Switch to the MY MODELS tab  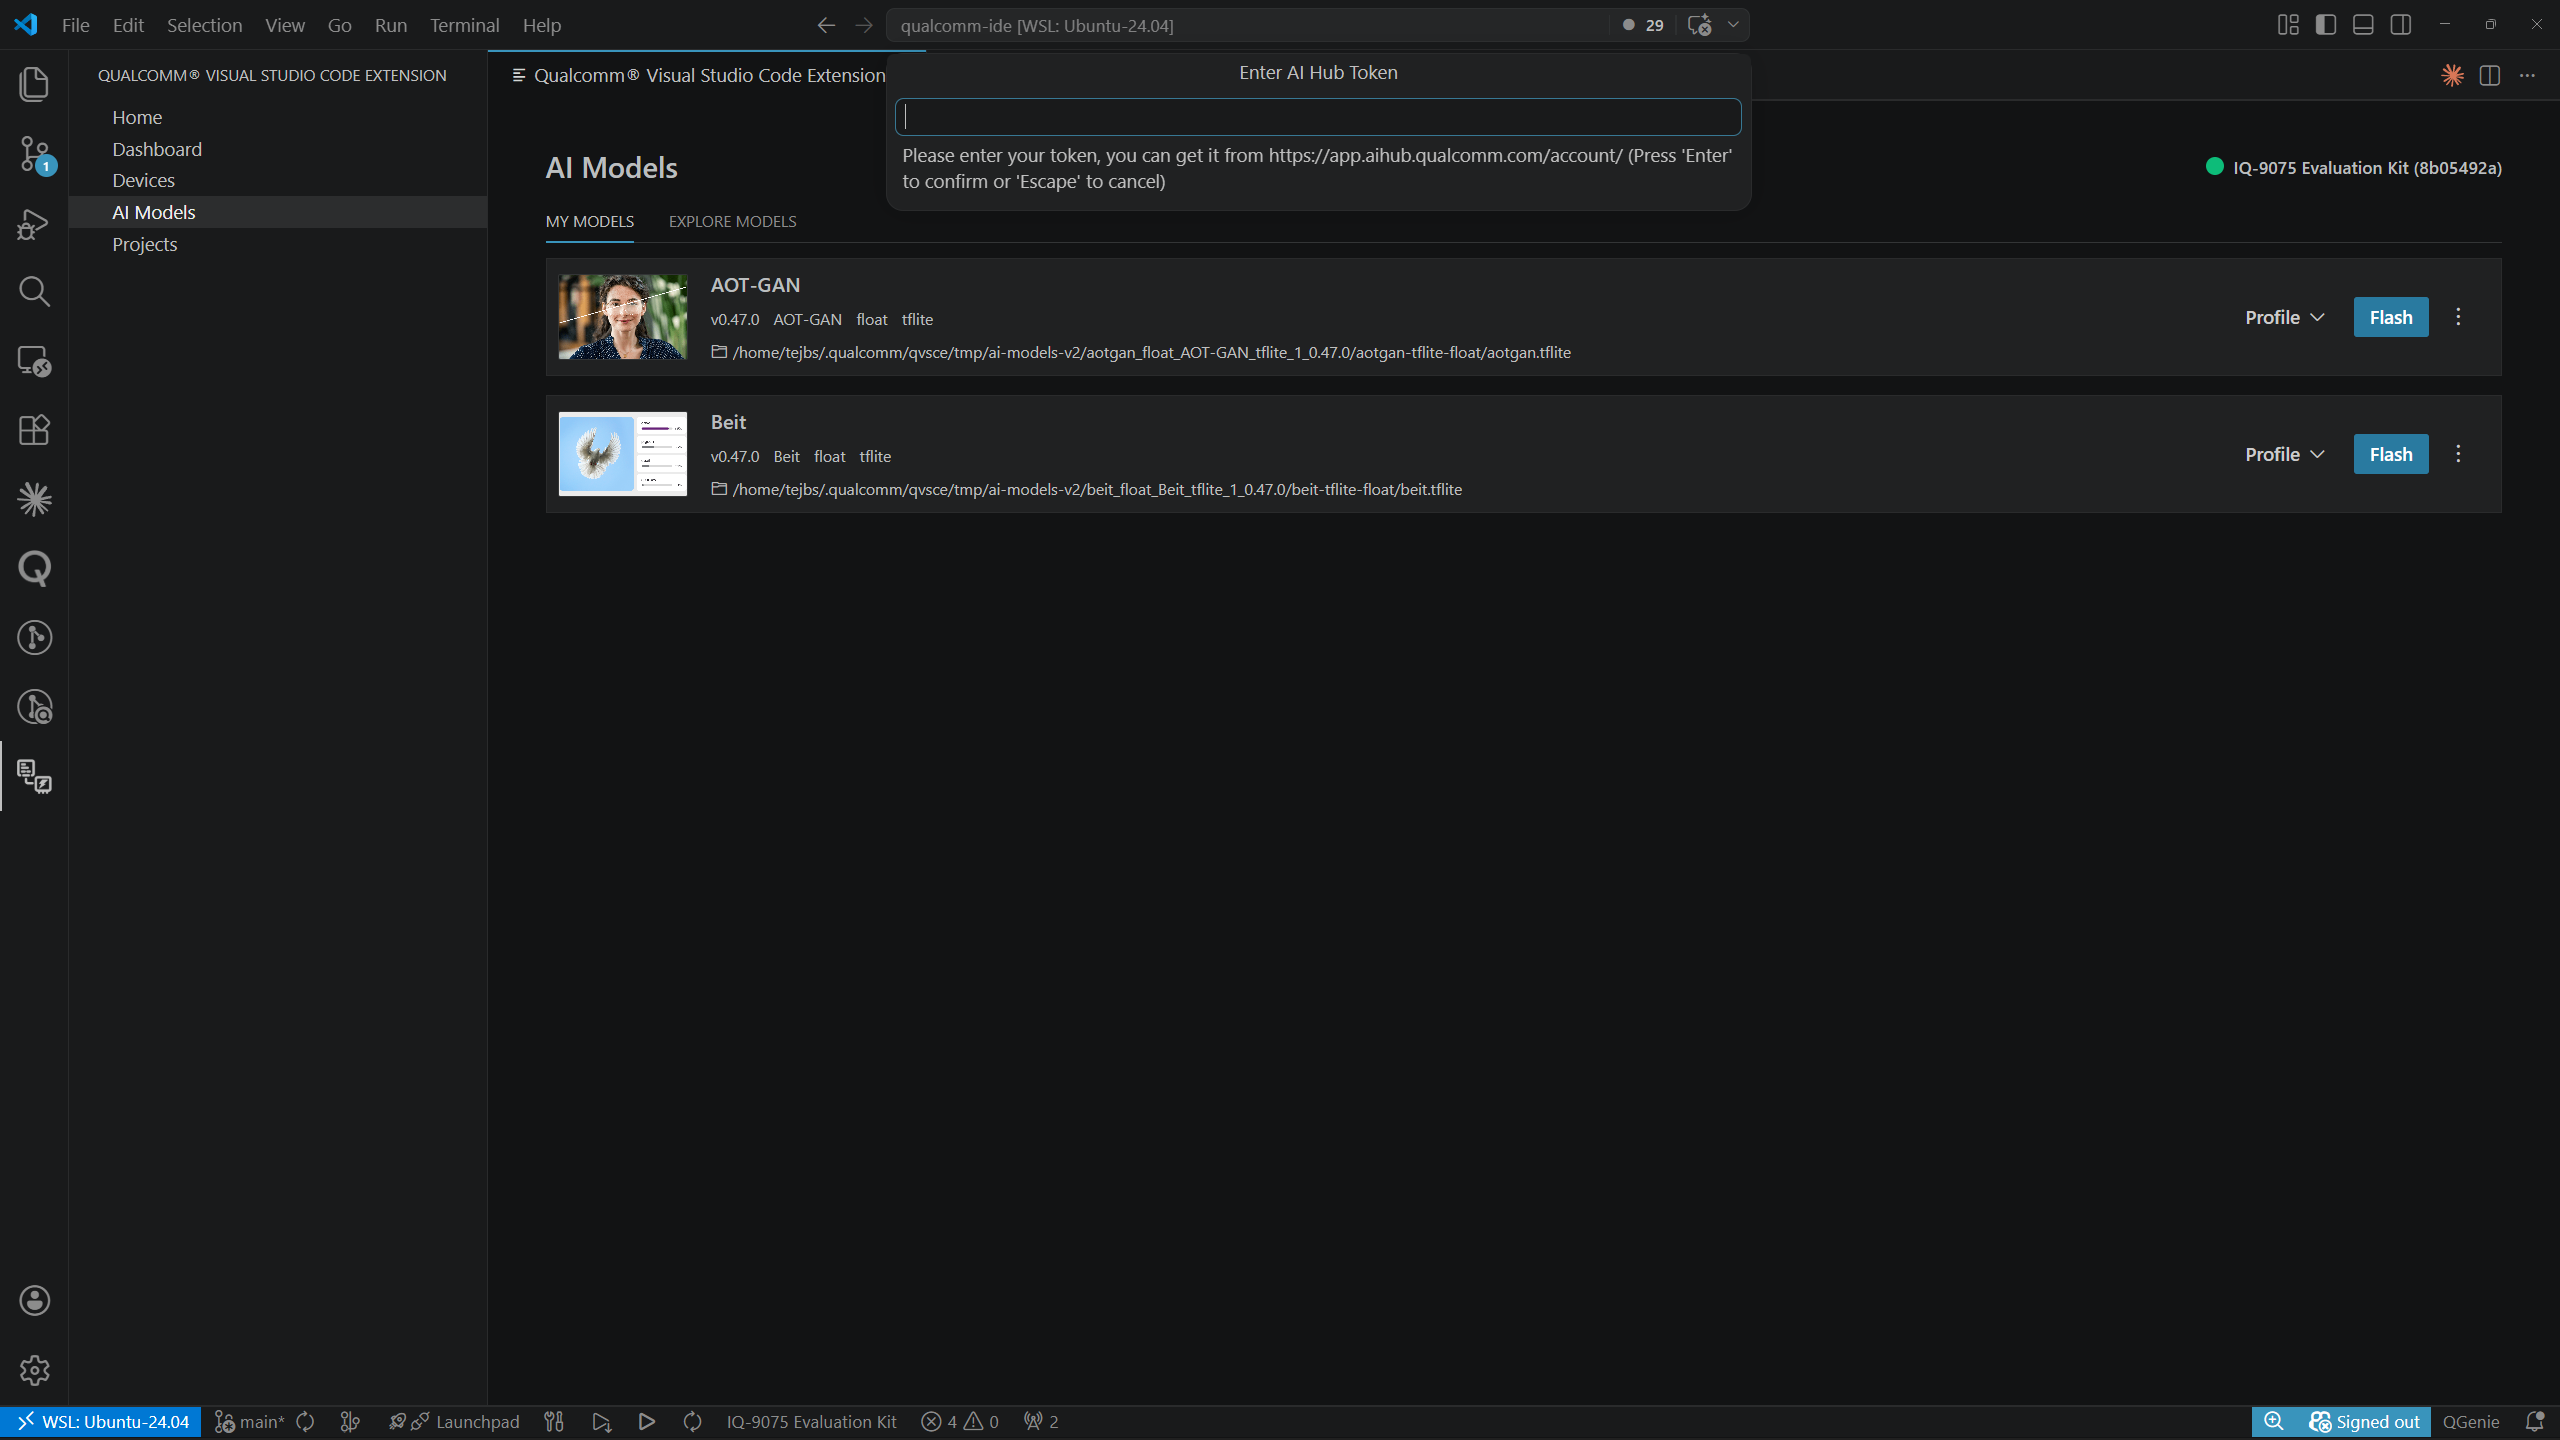click(x=589, y=221)
